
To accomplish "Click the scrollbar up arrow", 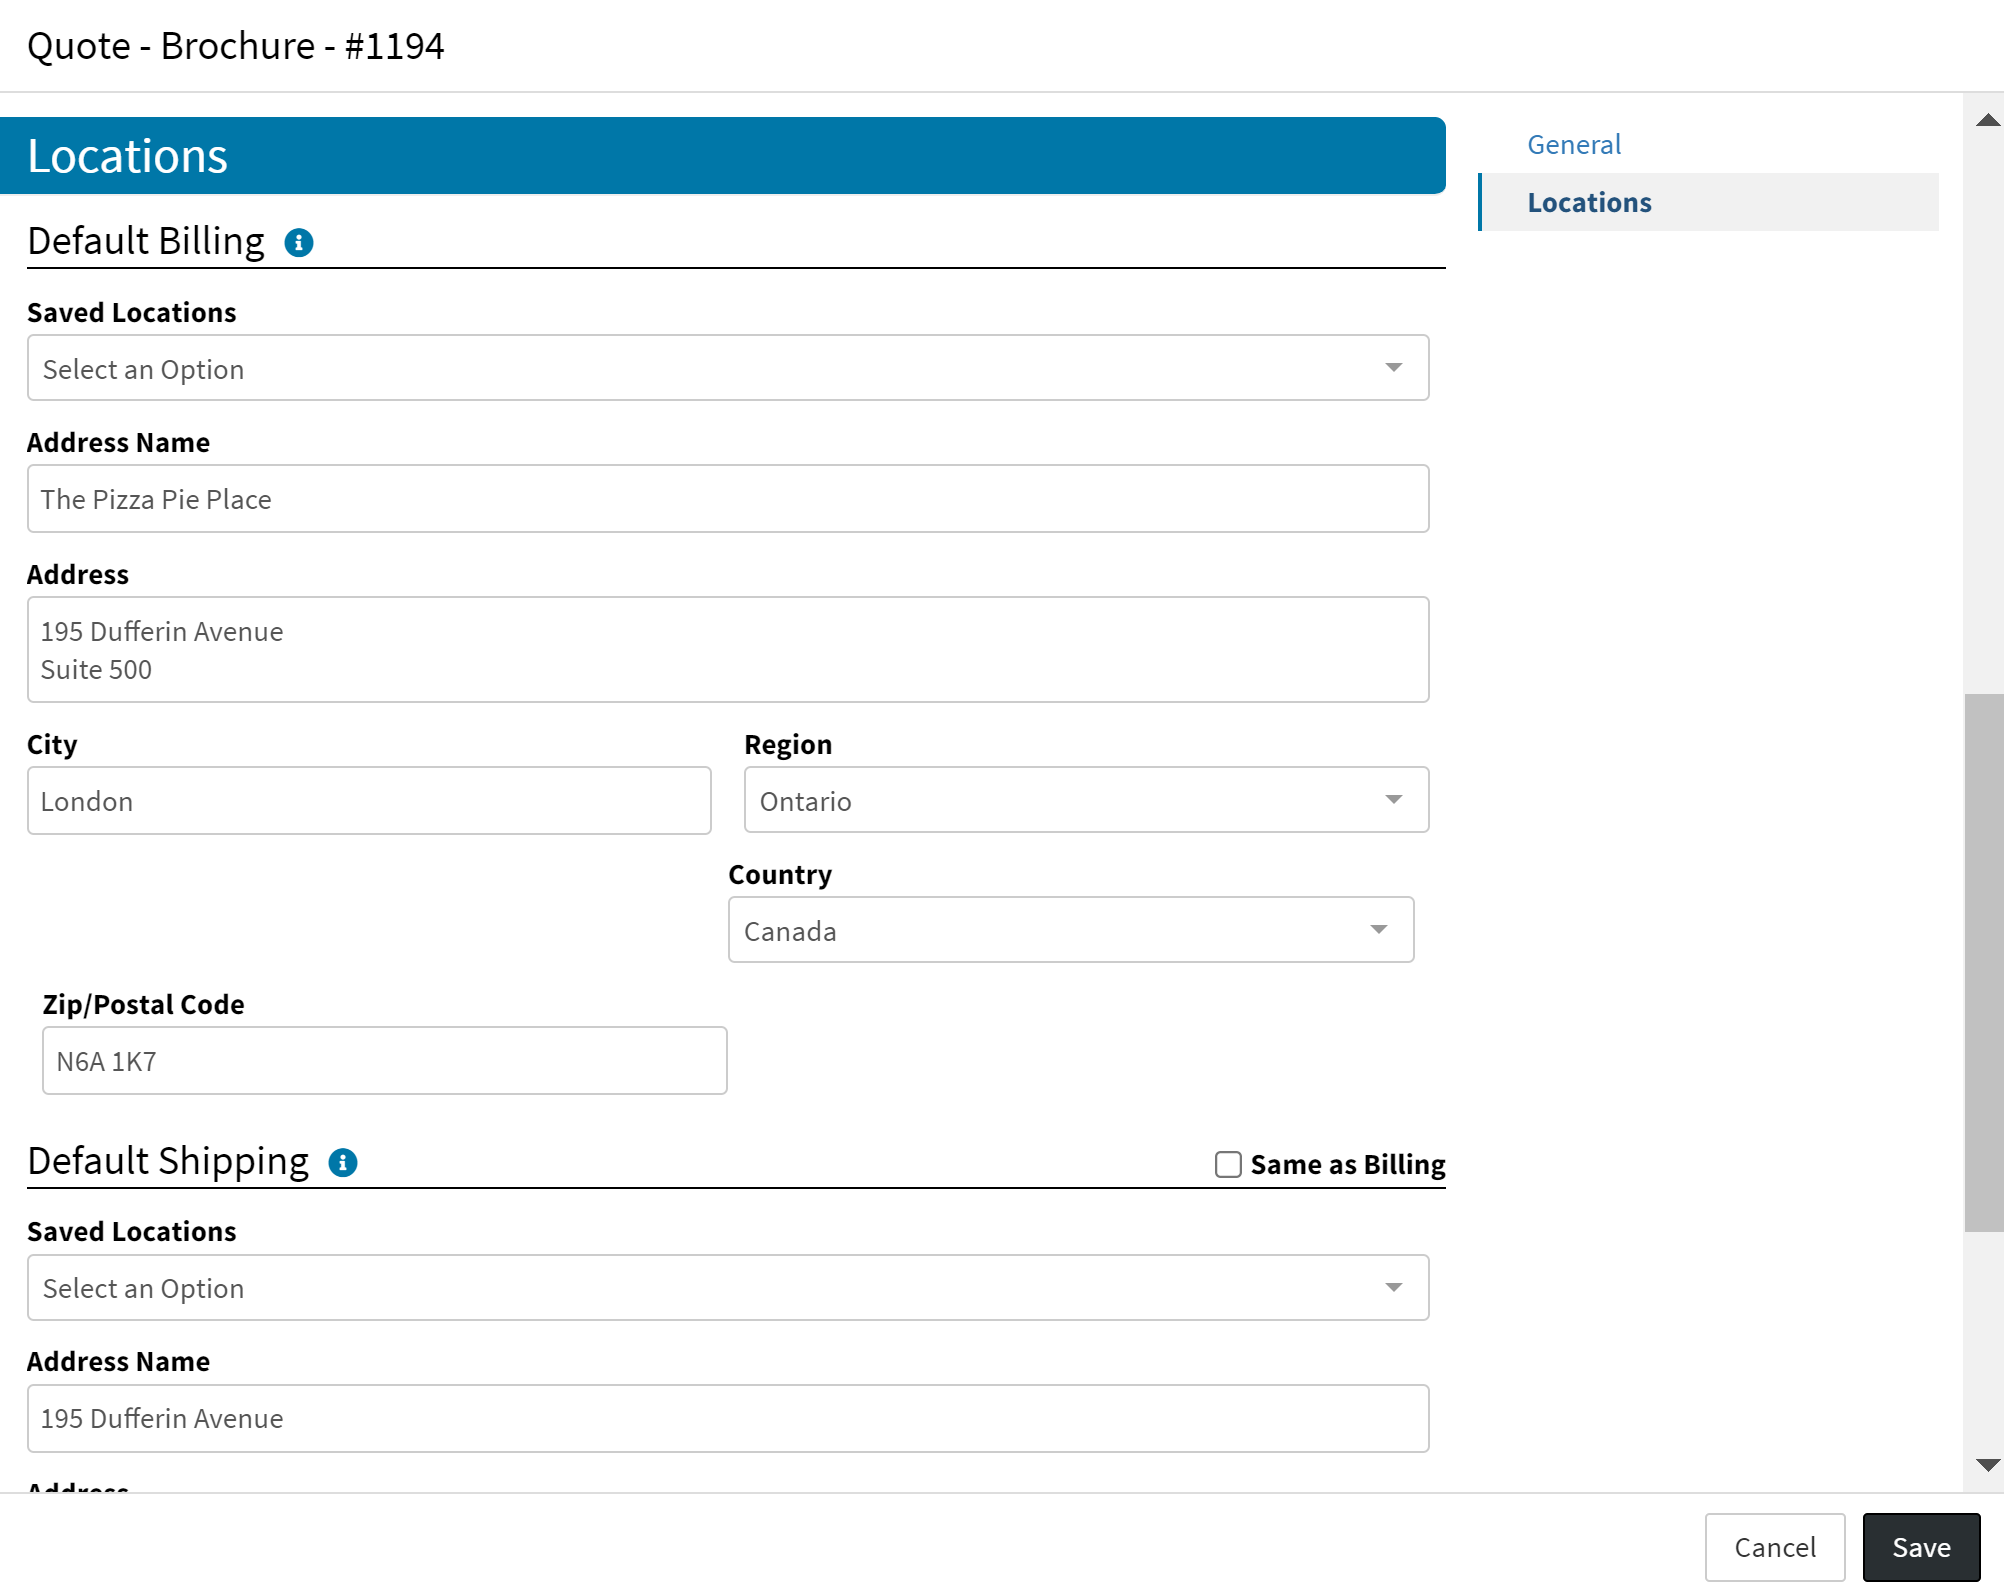I will [1987, 121].
